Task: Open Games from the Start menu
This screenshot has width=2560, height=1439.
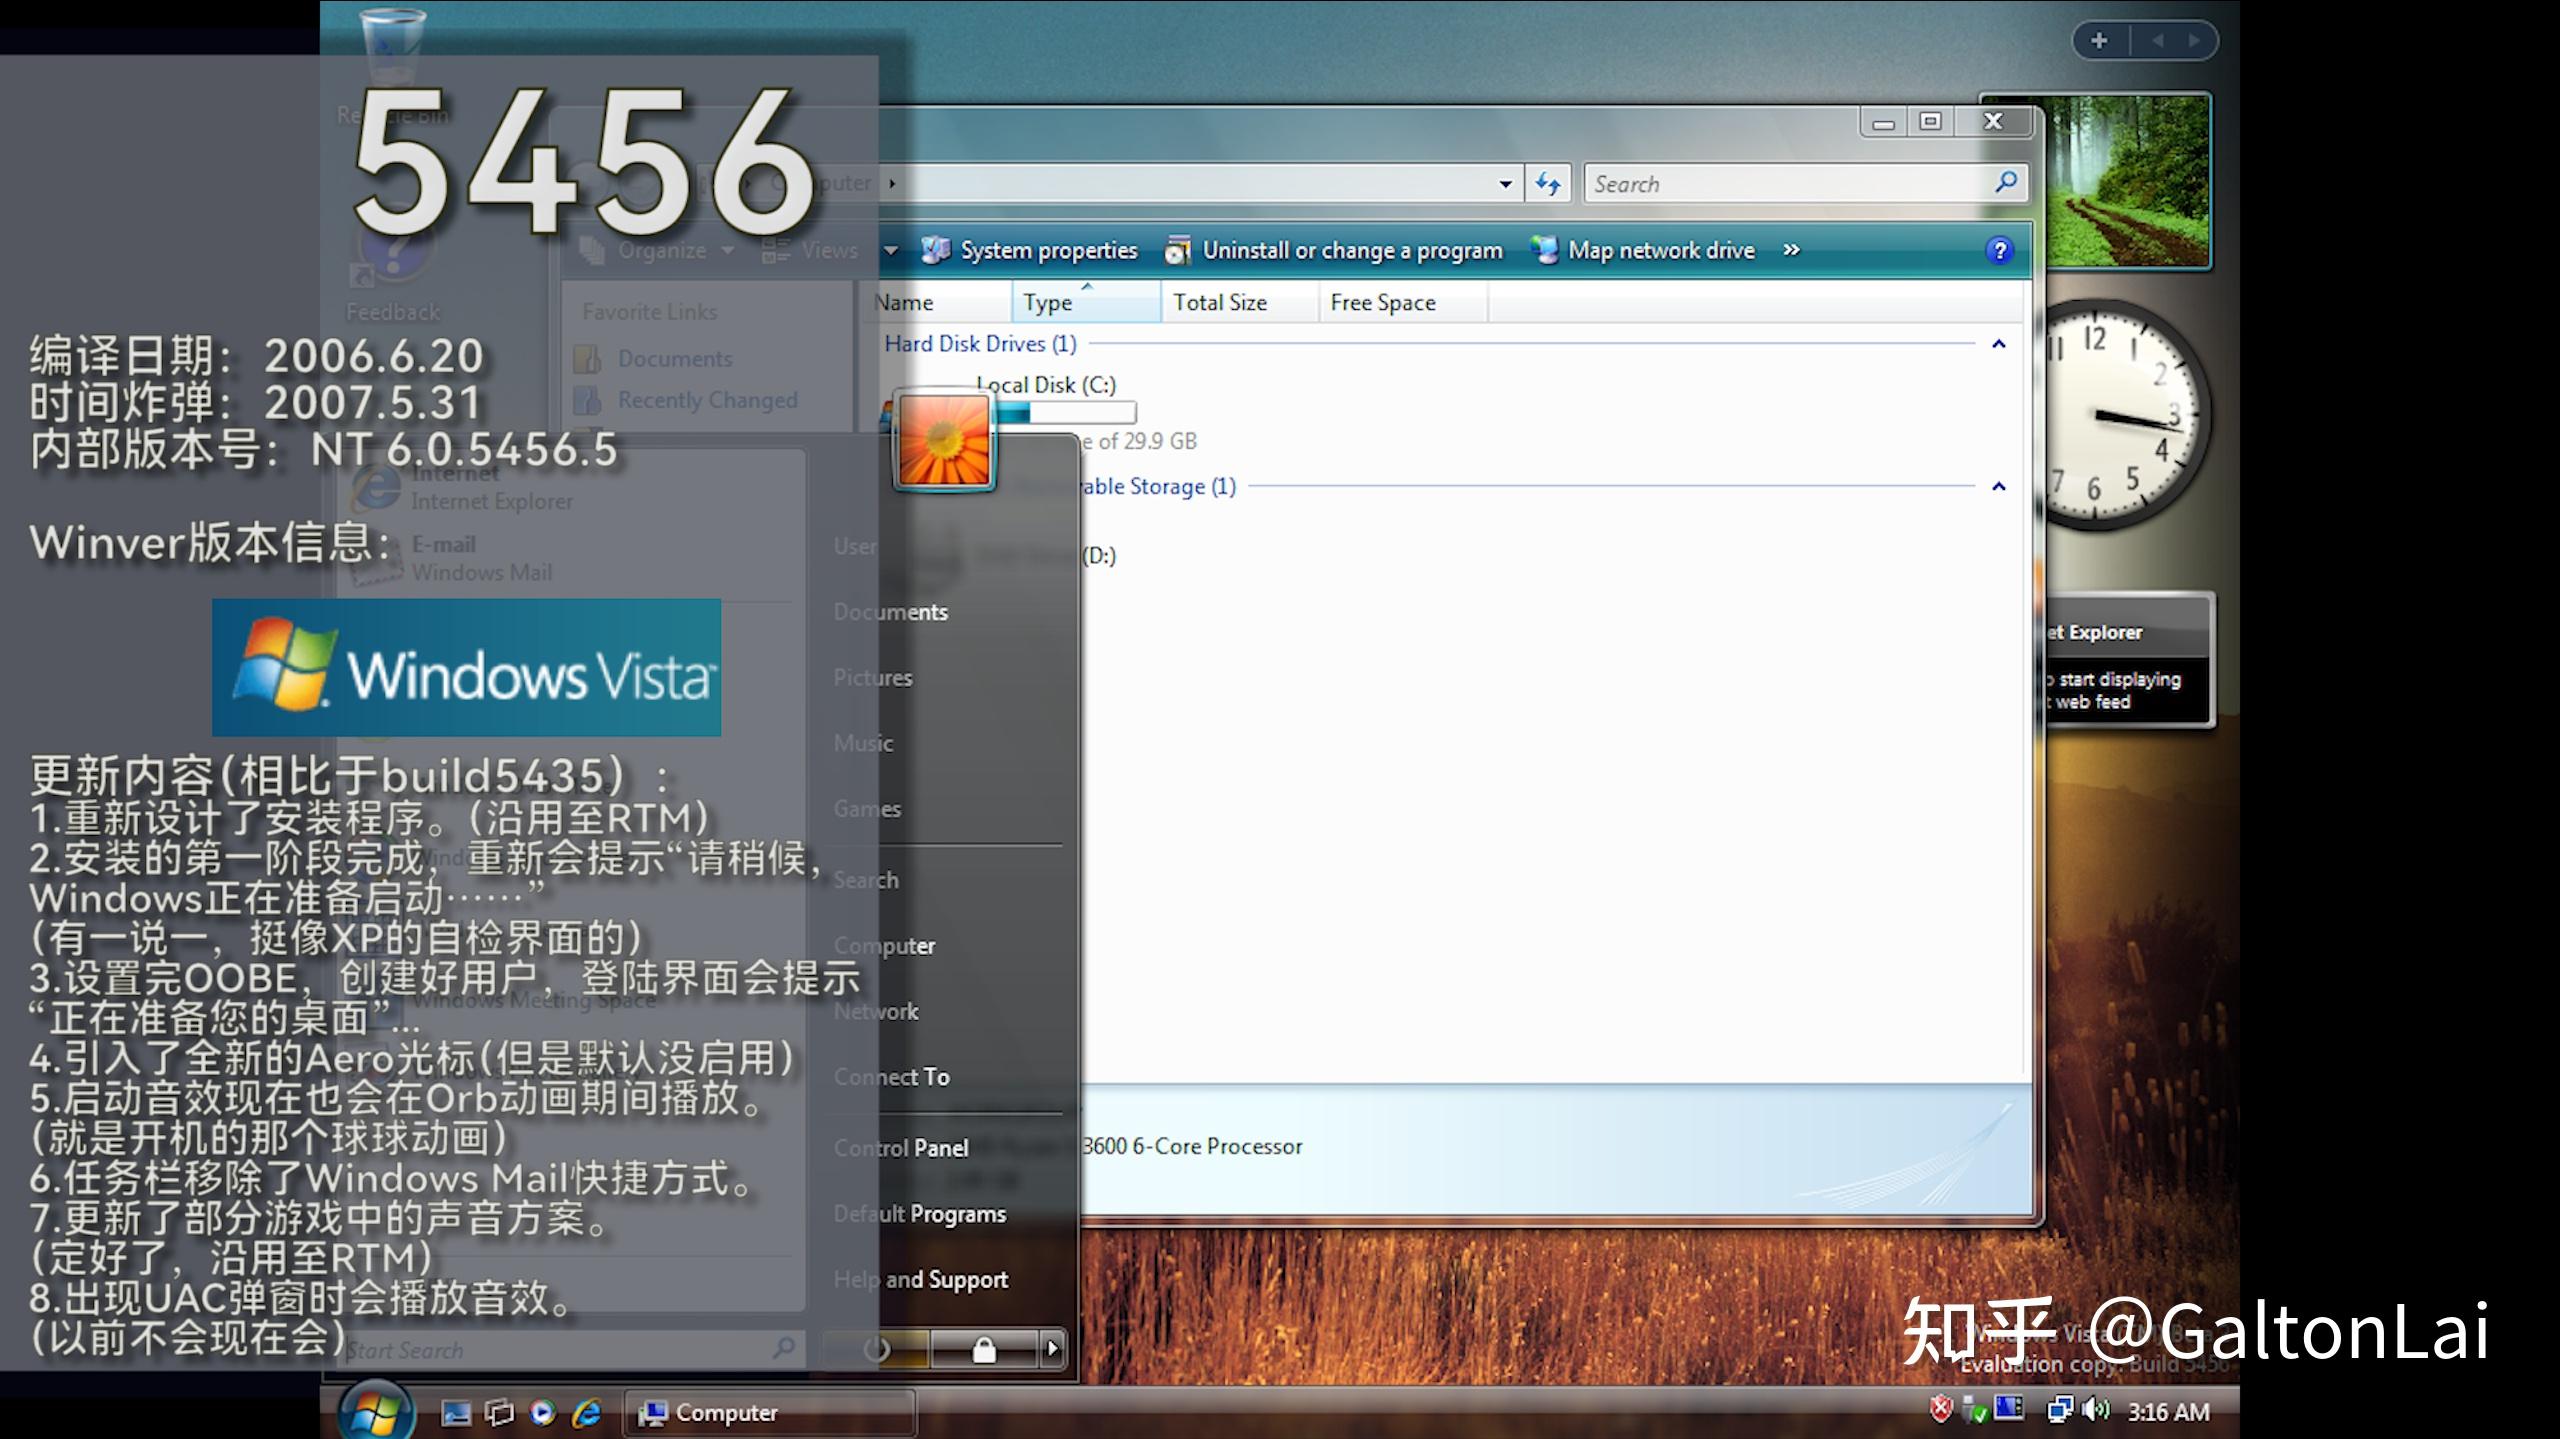Action: (867, 808)
